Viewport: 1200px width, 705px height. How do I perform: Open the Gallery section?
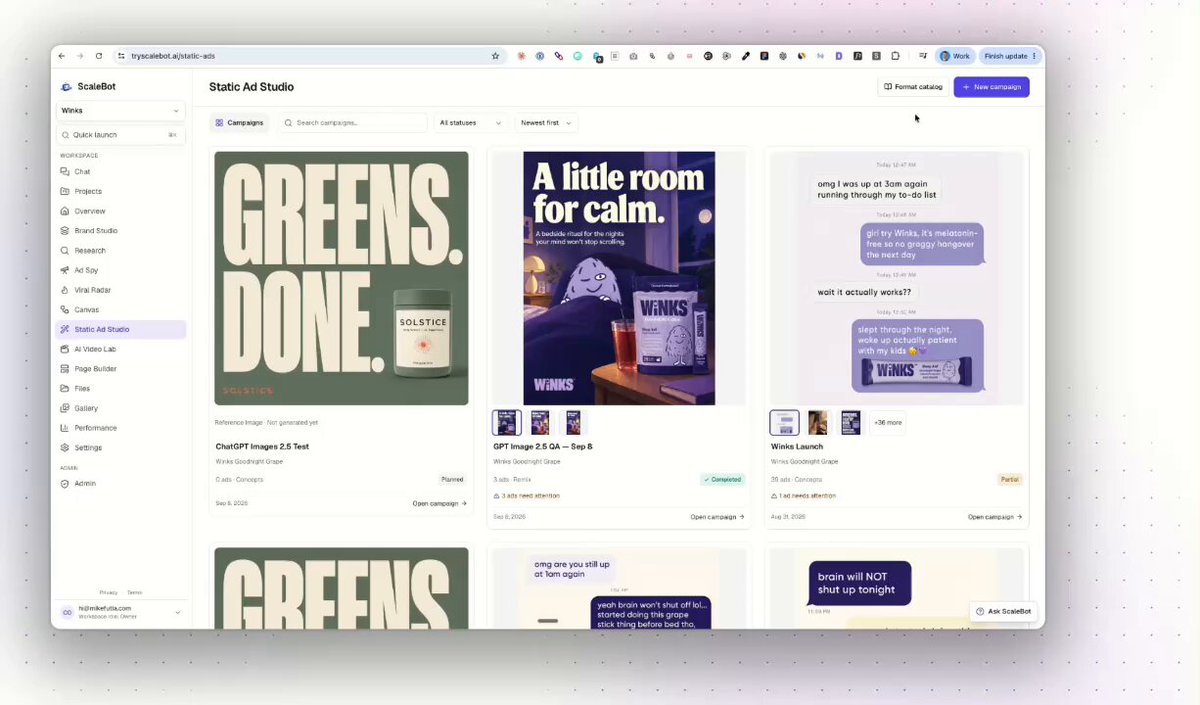[x=86, y=408]
